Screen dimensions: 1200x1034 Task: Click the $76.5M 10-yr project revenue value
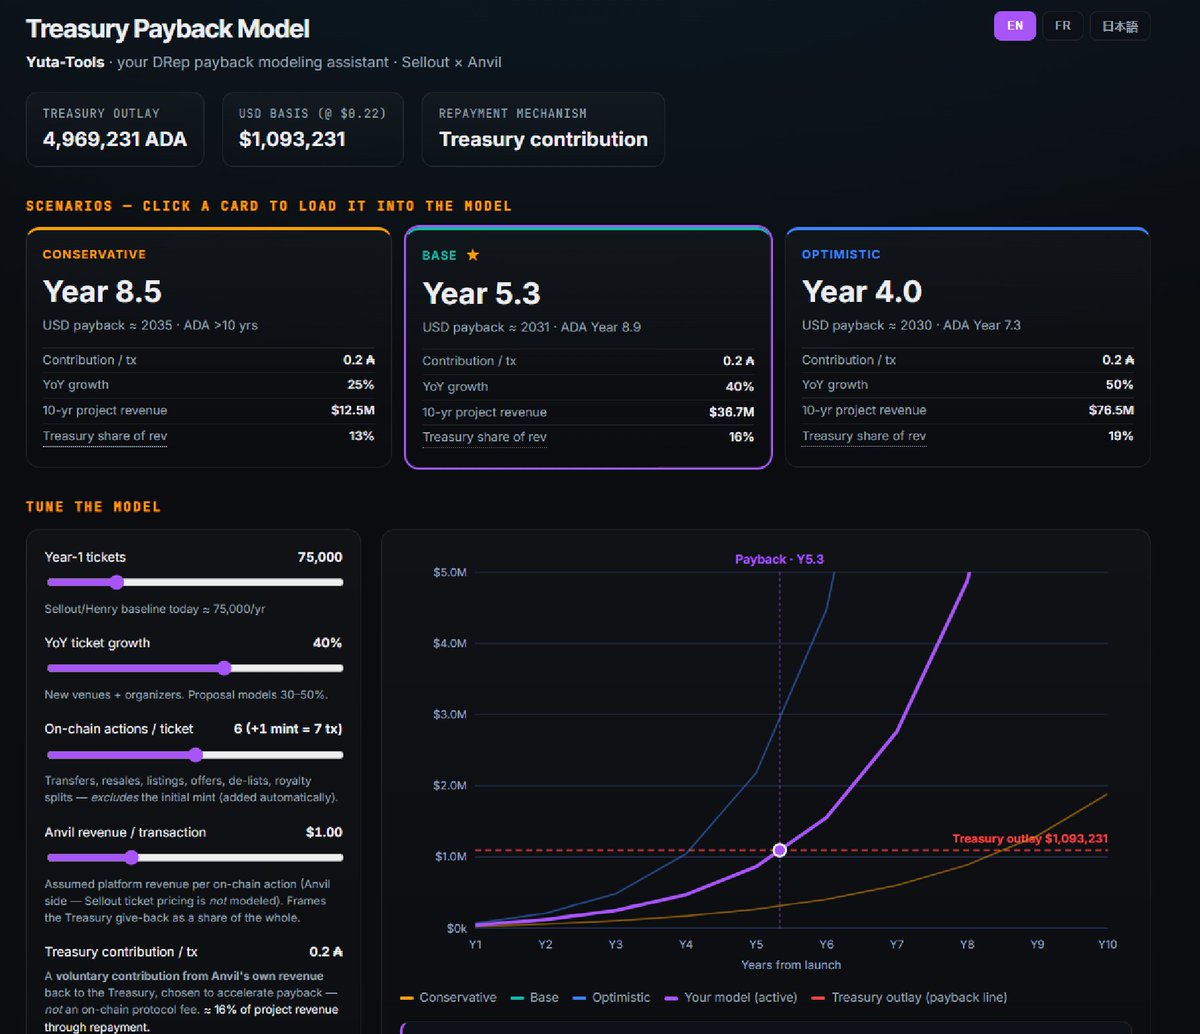click(1112, 410)
